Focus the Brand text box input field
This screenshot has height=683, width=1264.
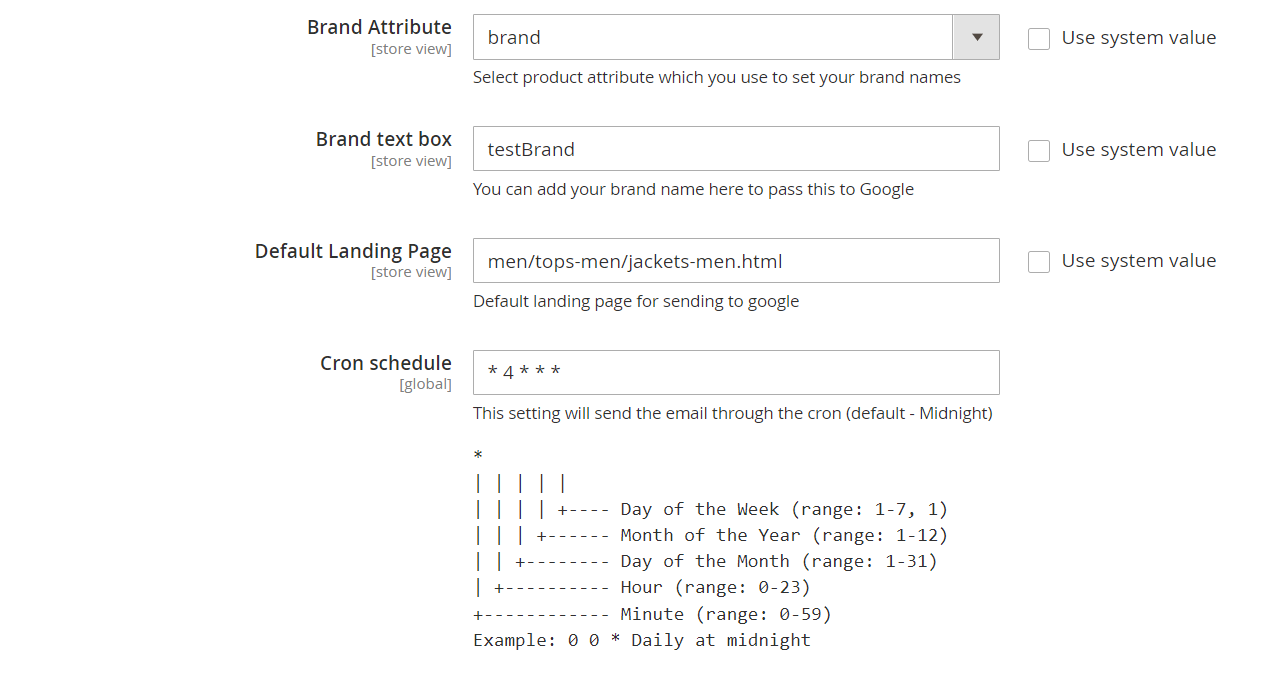[735, 149]
